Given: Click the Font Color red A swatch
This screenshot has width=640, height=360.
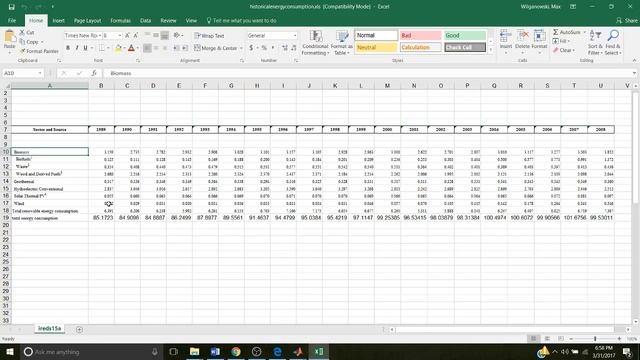Looking at the screenshot, I should coord(131,48).
